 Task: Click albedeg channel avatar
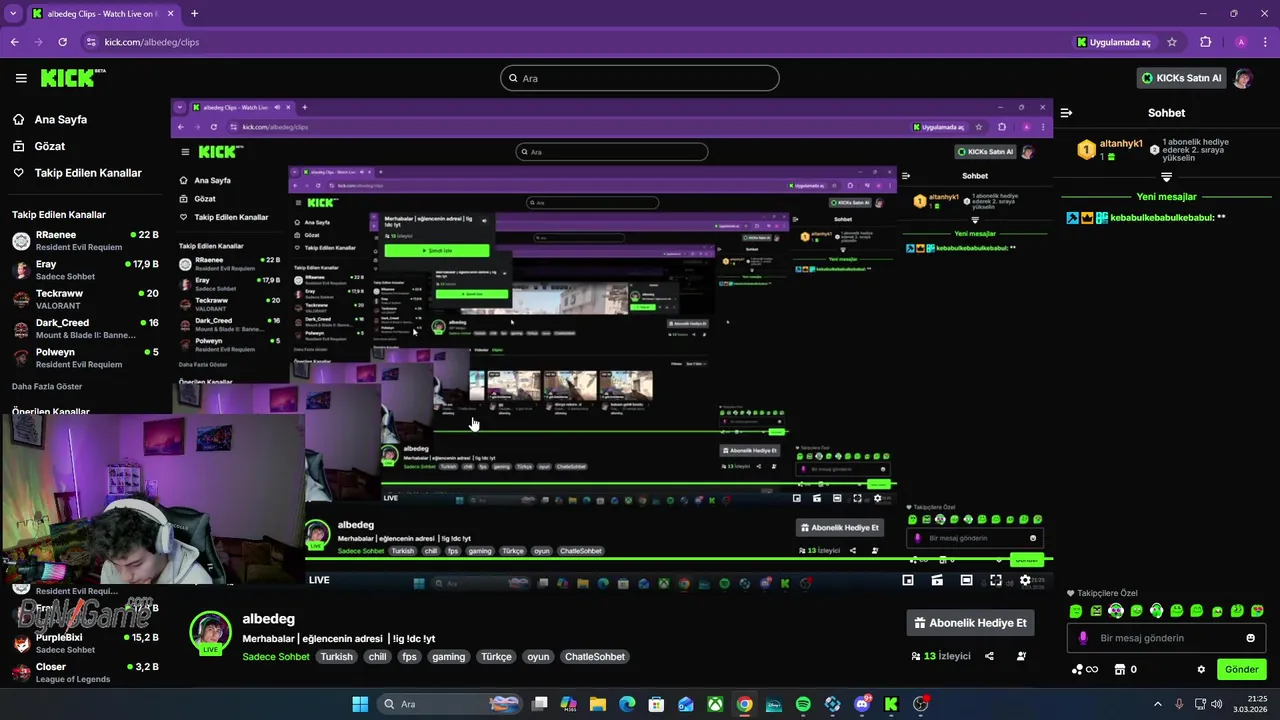(x=210, y=632)
